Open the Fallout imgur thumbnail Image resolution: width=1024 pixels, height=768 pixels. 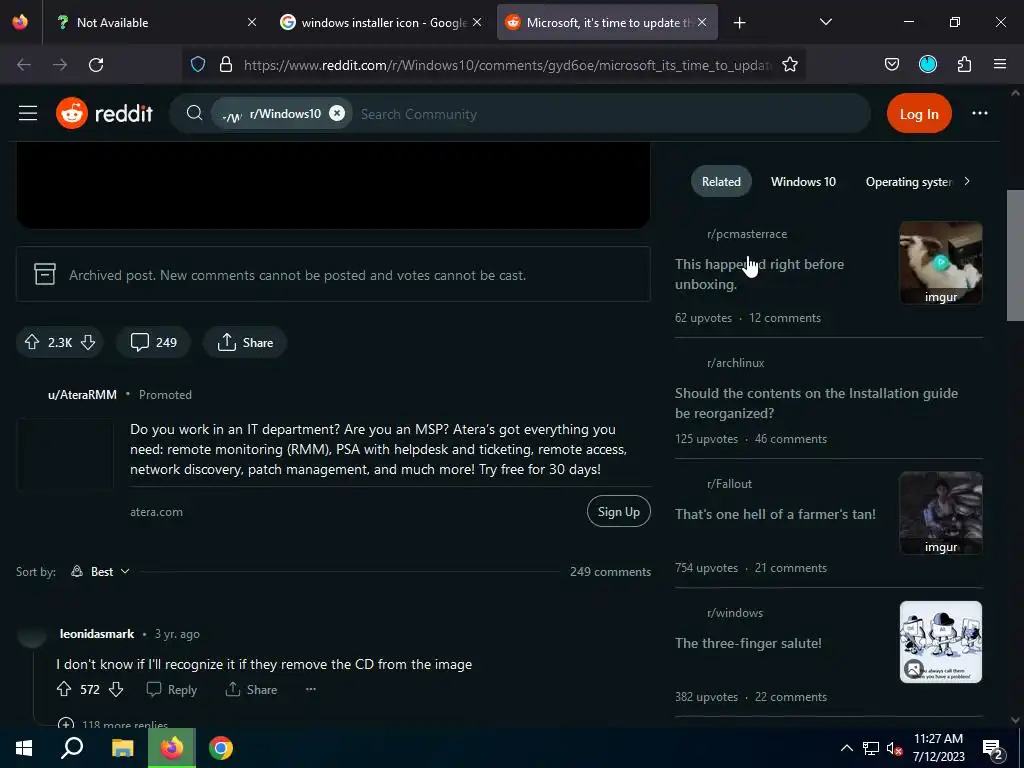[x=940, y=513]
